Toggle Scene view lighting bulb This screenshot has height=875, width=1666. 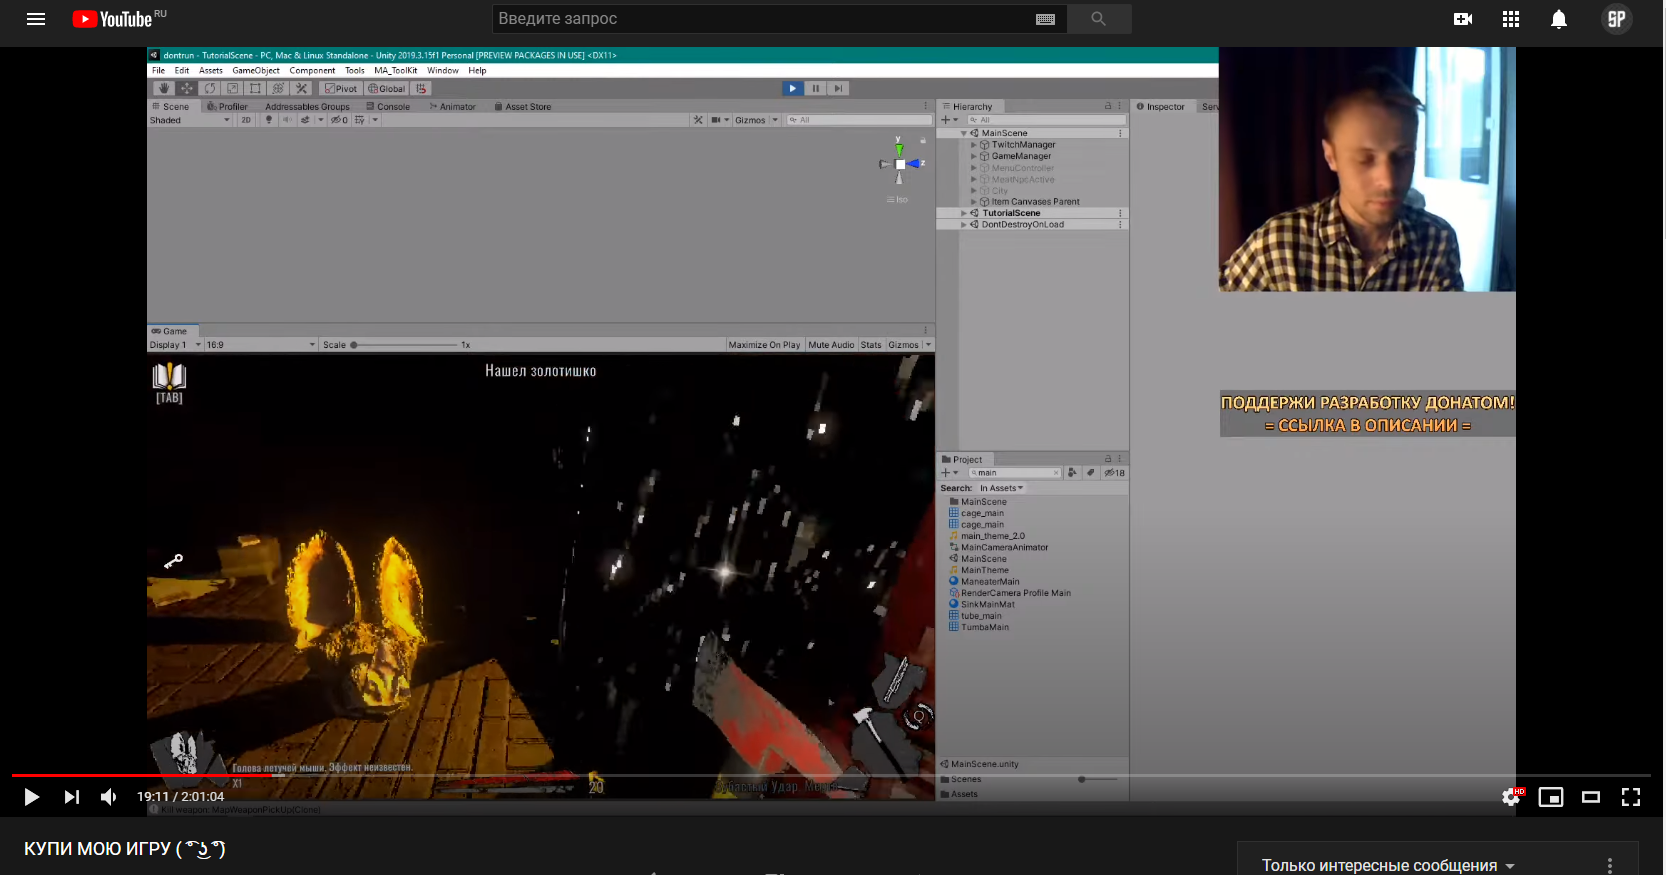268,120
